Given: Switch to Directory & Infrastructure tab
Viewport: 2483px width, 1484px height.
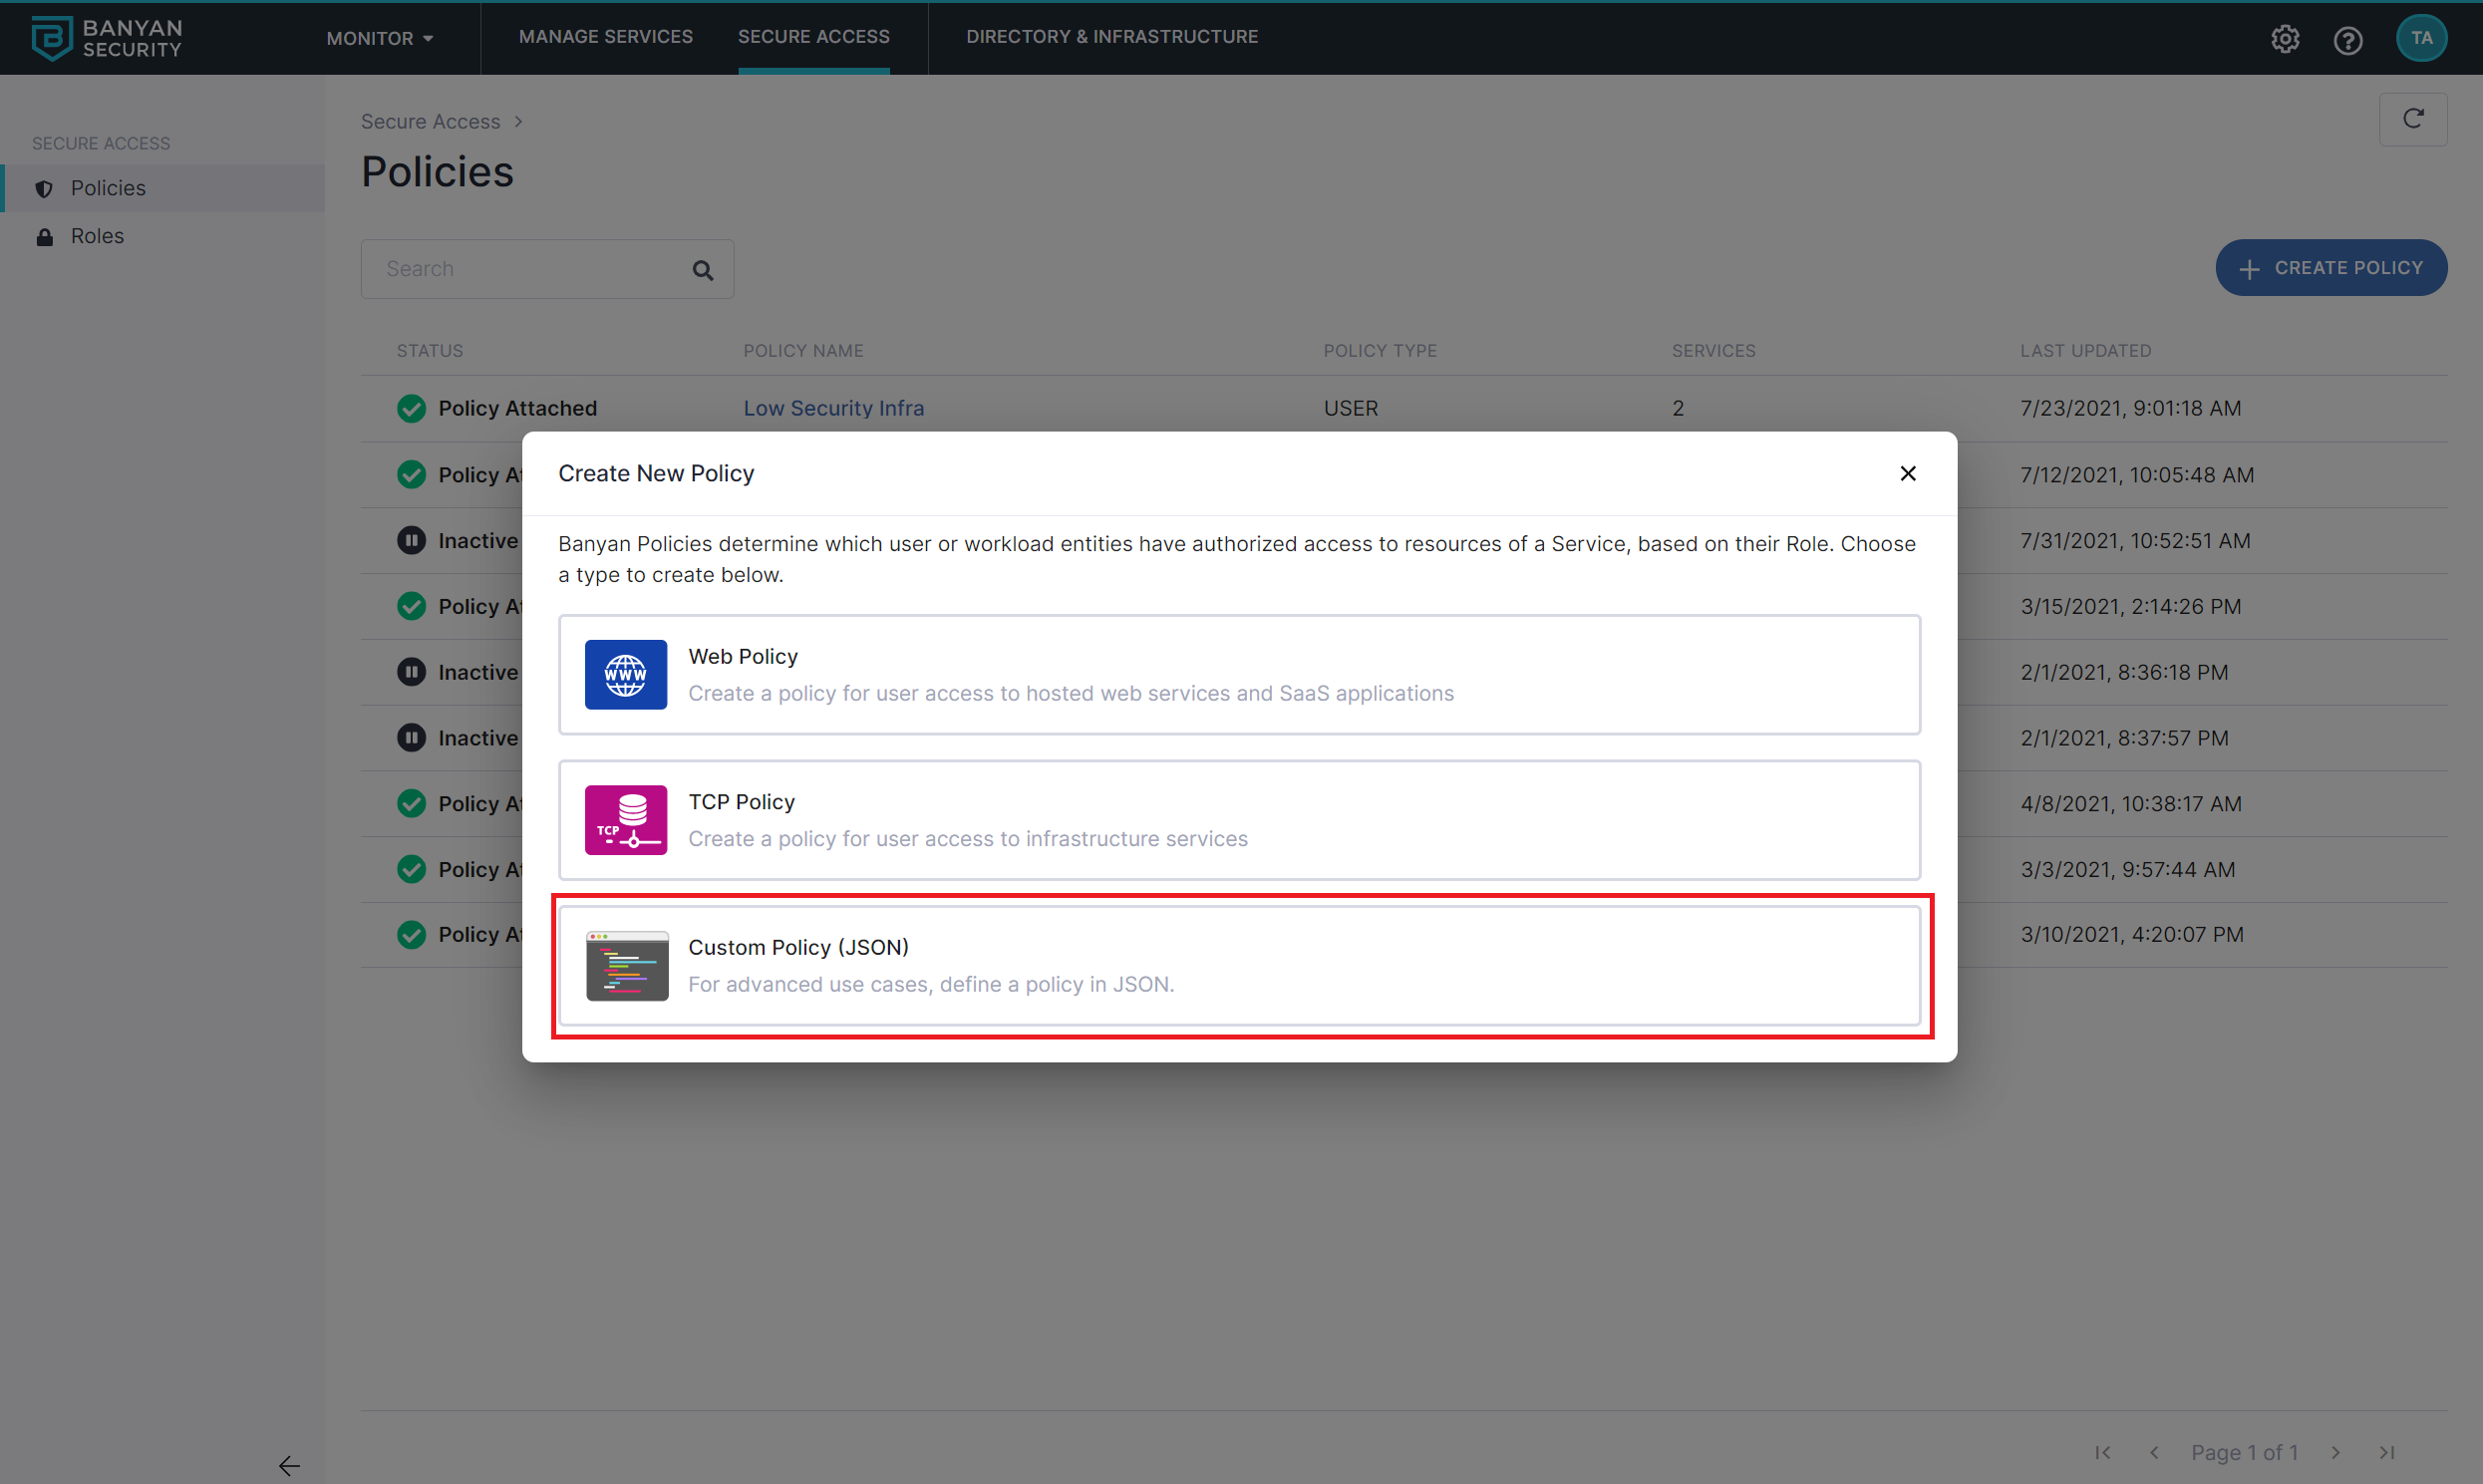Looking at the screenshot, I should click(1111, 37).
